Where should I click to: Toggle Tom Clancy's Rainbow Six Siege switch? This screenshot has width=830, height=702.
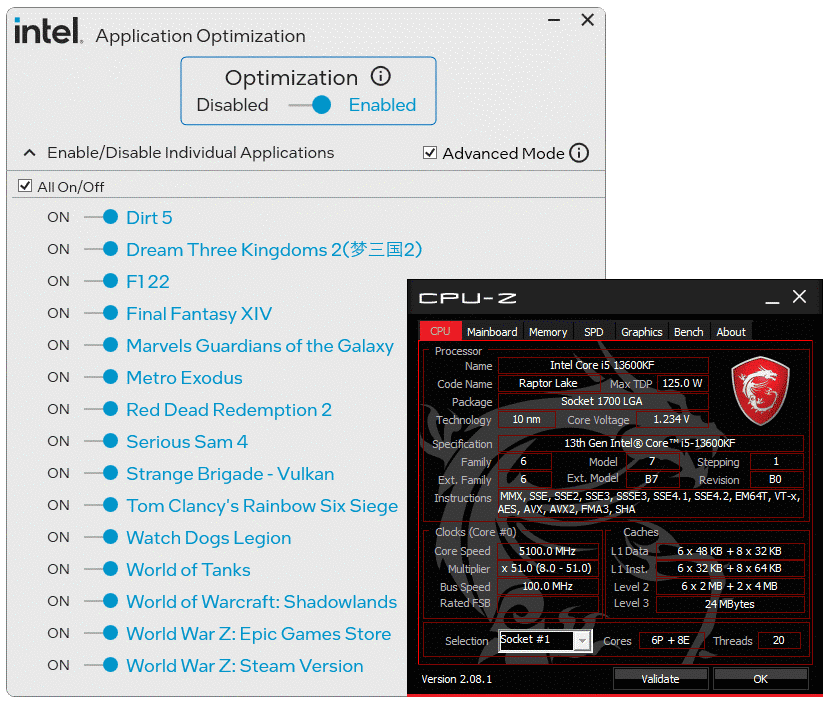[102, 505]
